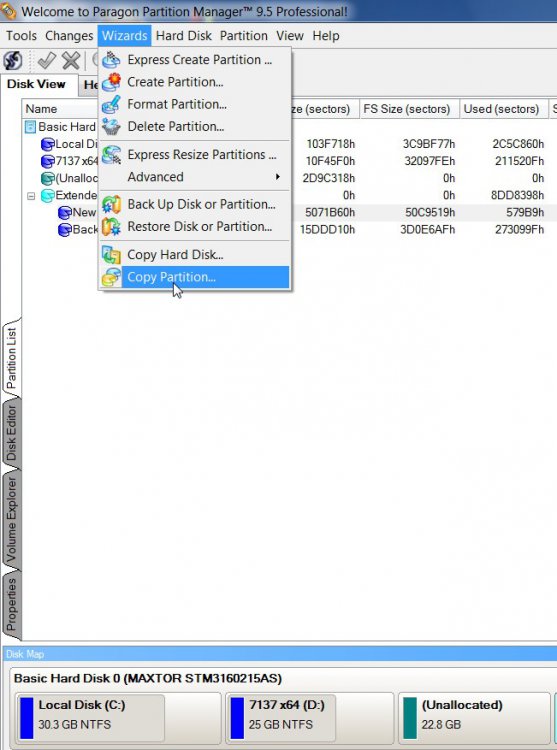Open the Hard Disk menu
The image size is (557, 750).
click(184, 36)
